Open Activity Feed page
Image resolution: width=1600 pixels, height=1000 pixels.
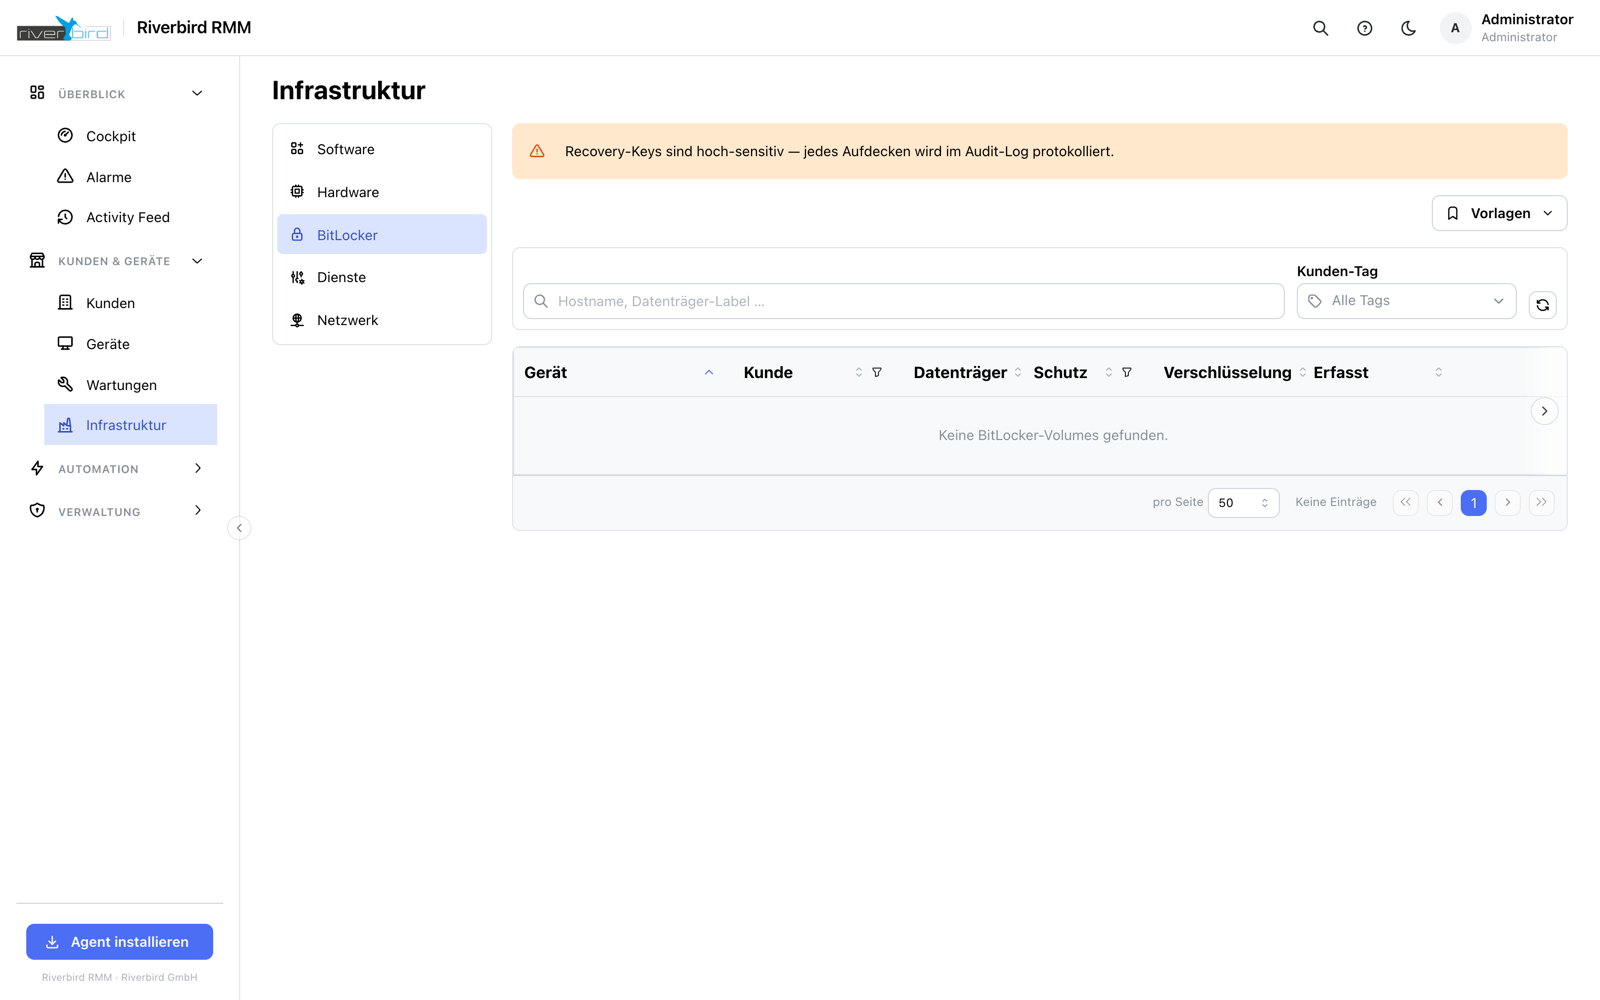pos(130,217)
